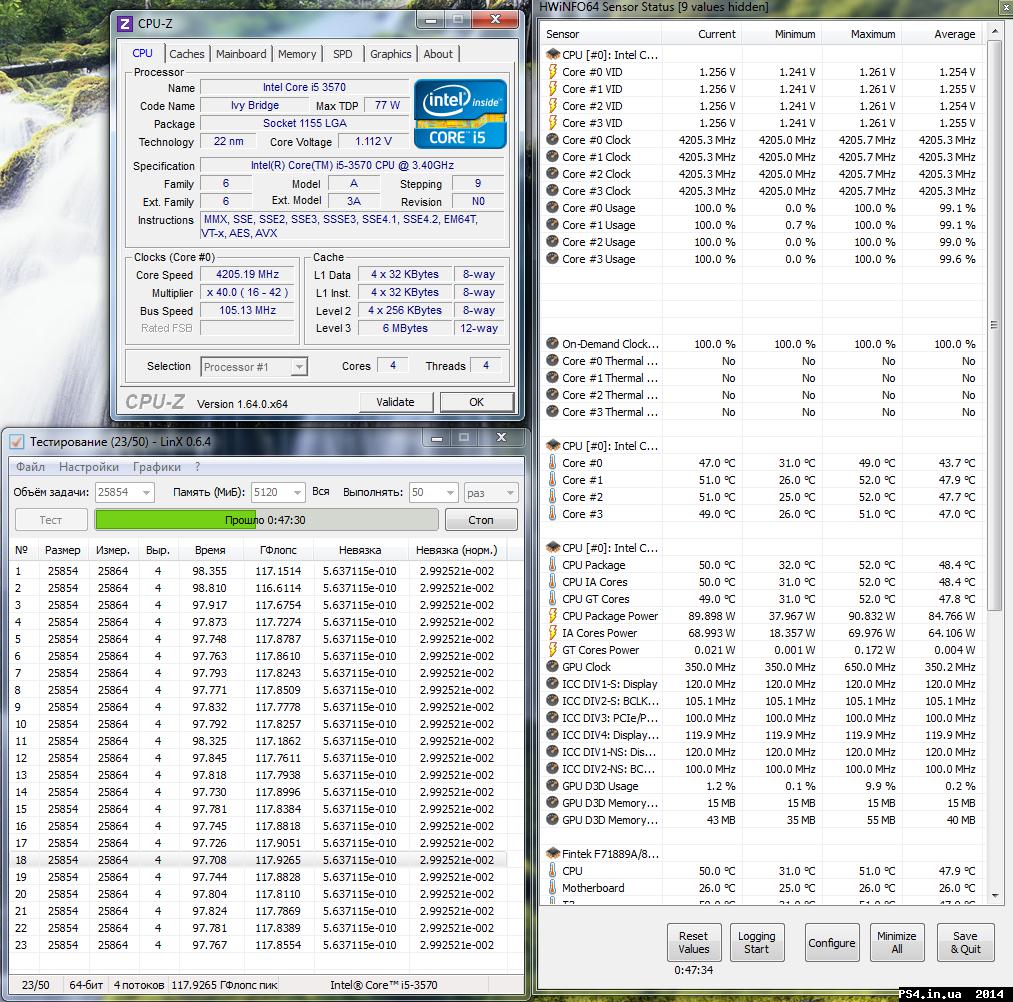Image resolution: width=1013 pixels, height=1002 pixels.
Task: Click the ГФлопс column header in LinX
Action: pos(278,550)
